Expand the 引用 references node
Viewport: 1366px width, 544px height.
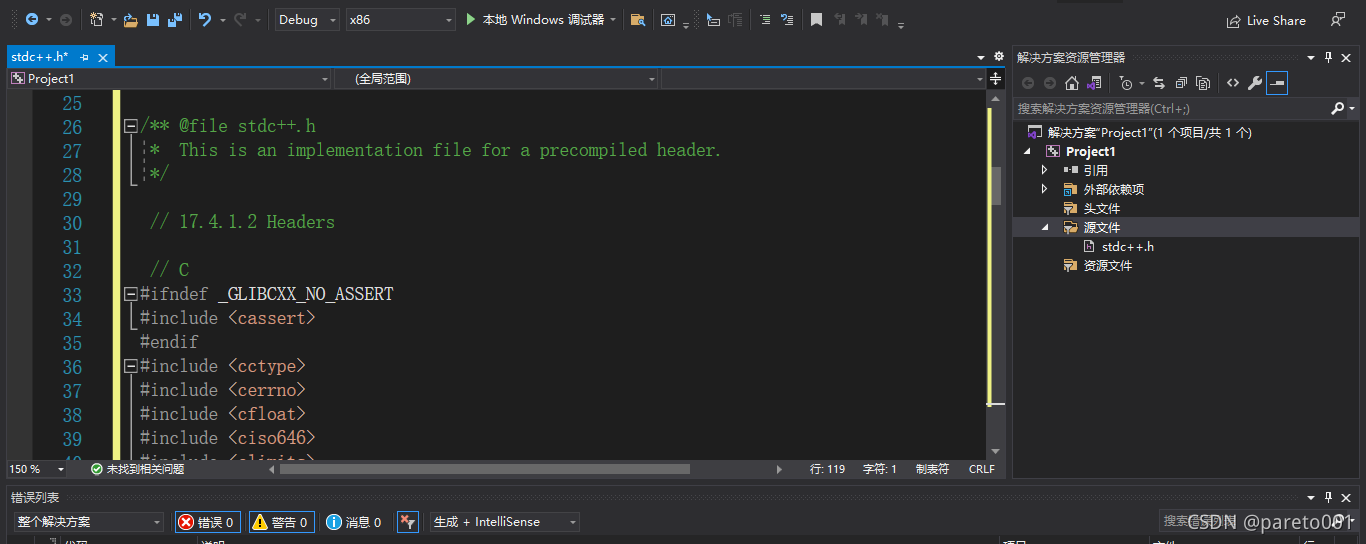tap(1044, 170)
